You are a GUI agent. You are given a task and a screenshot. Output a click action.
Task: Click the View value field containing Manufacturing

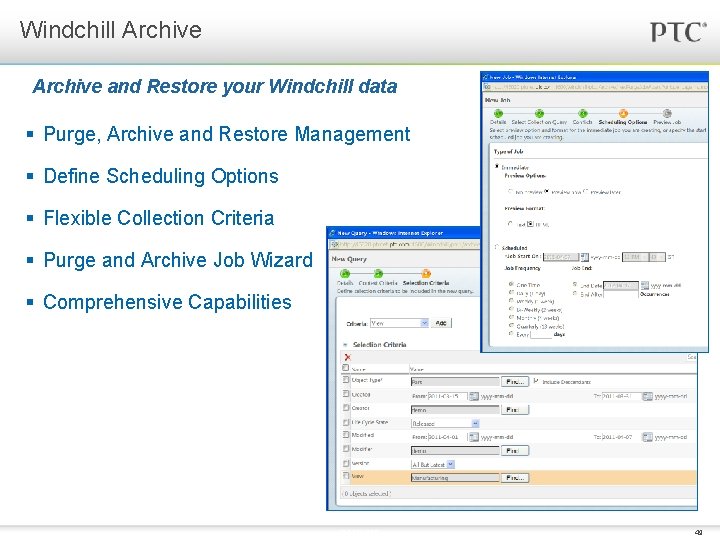click(x=455, y=478)
